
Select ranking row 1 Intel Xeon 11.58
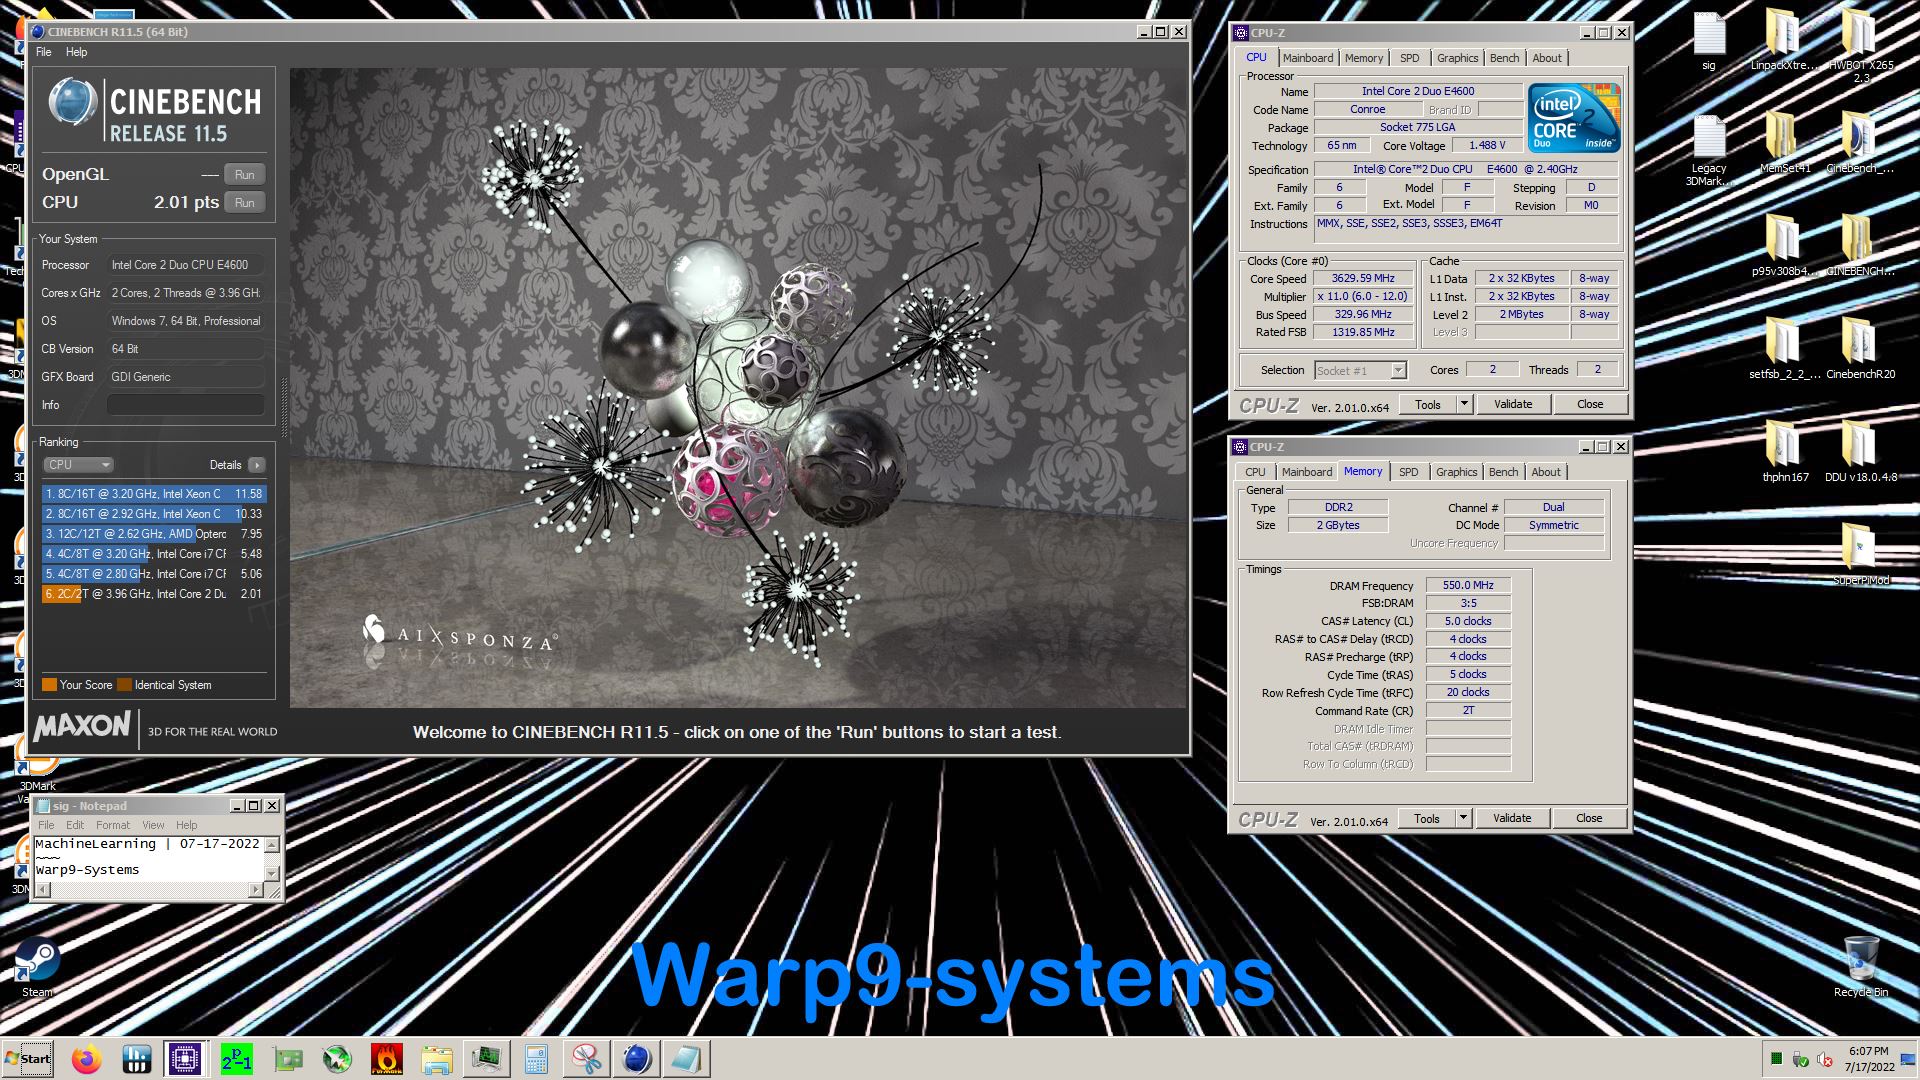154,494
